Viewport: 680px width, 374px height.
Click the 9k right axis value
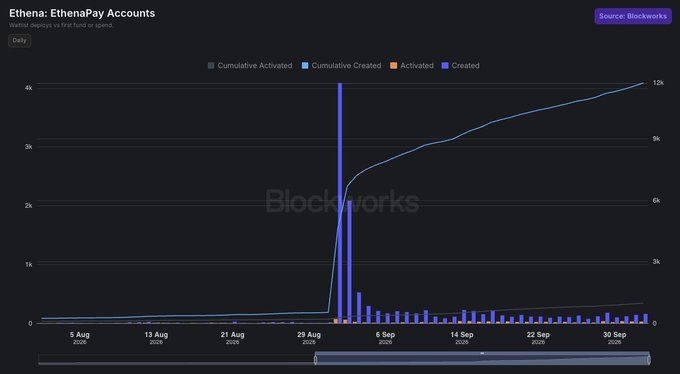656,138
